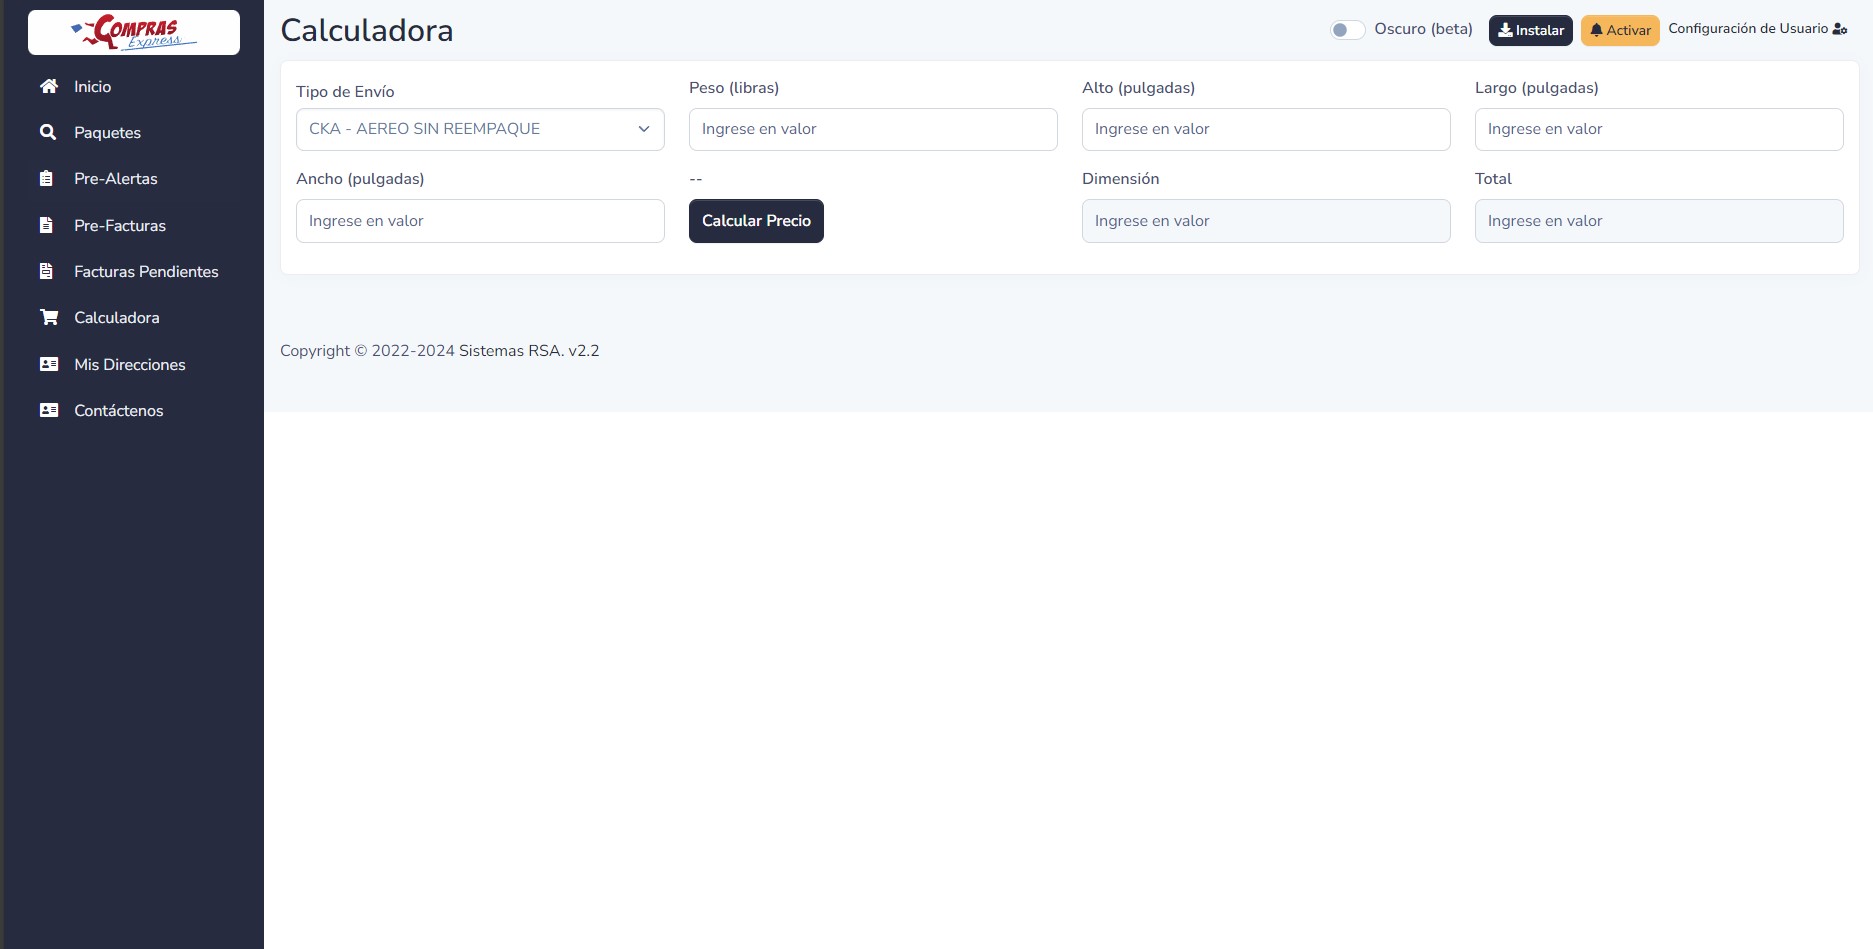Open Facturas Pendientes menu item
1873x949 pixels.
[x=146, y=272]
